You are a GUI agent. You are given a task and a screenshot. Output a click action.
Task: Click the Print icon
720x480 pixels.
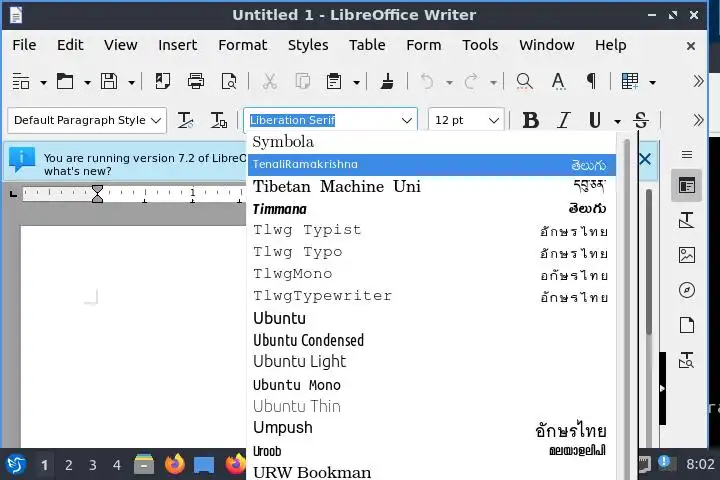tap(196, 82)
